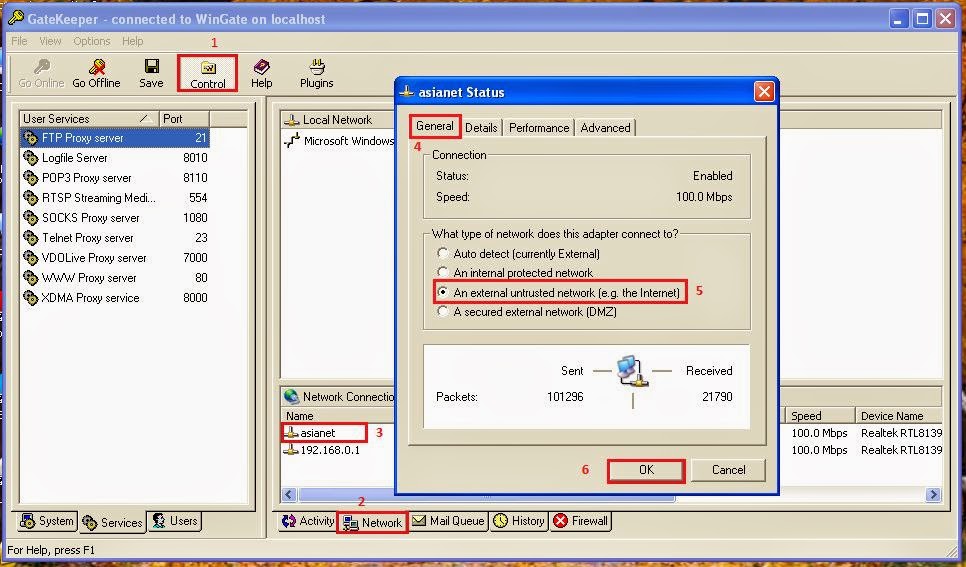Click port value 8010 for Logfile Server
The width and height of the screenshot is (966, 567).
195,158
